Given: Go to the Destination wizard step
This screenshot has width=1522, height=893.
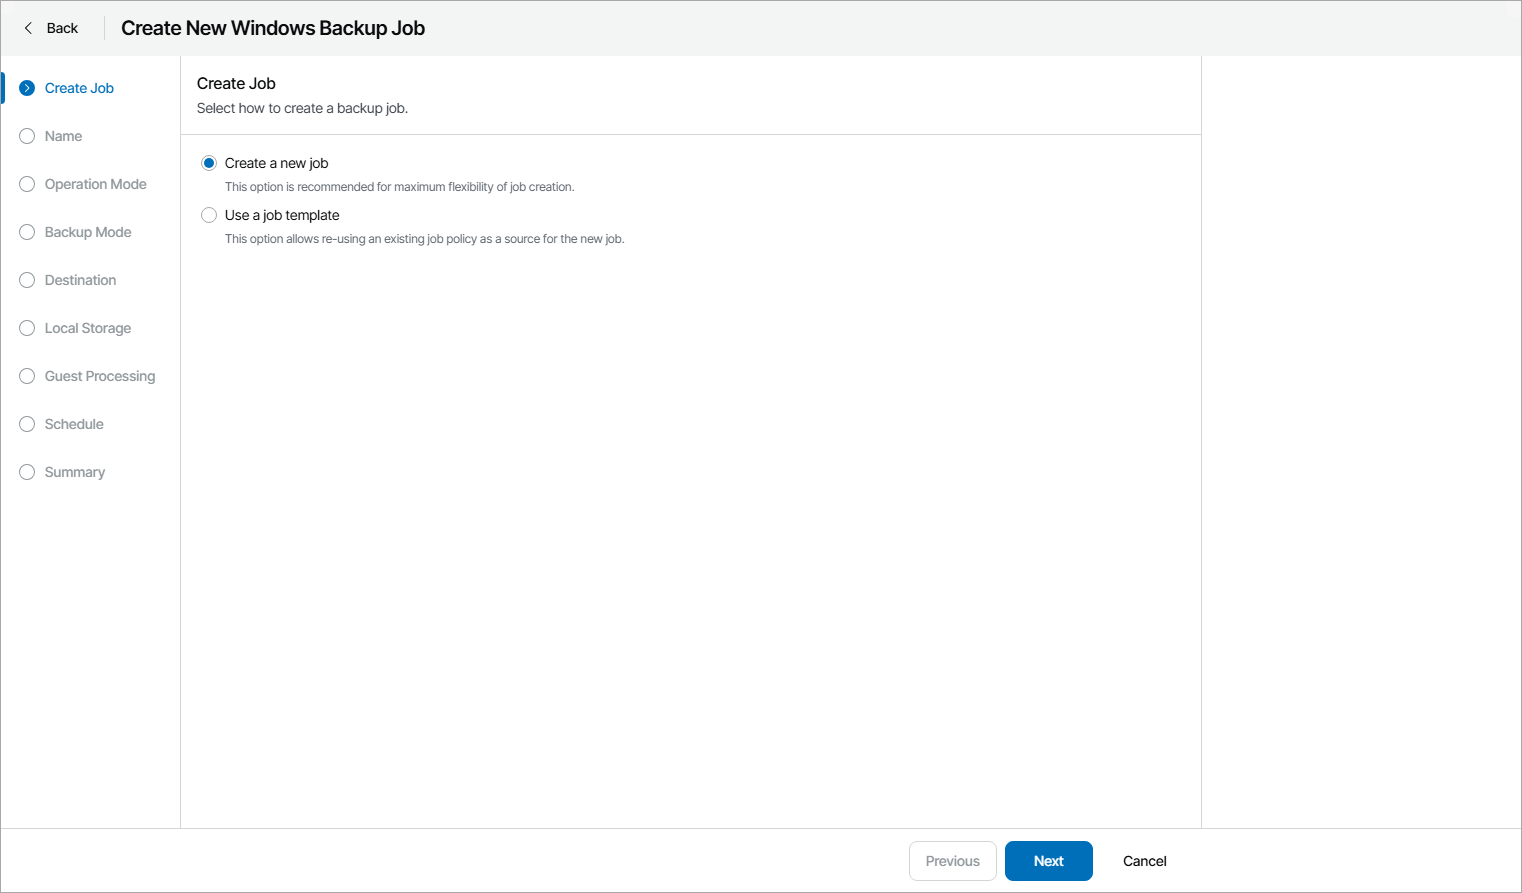Looking at the screenshot, I should click(x=81, y=280).
